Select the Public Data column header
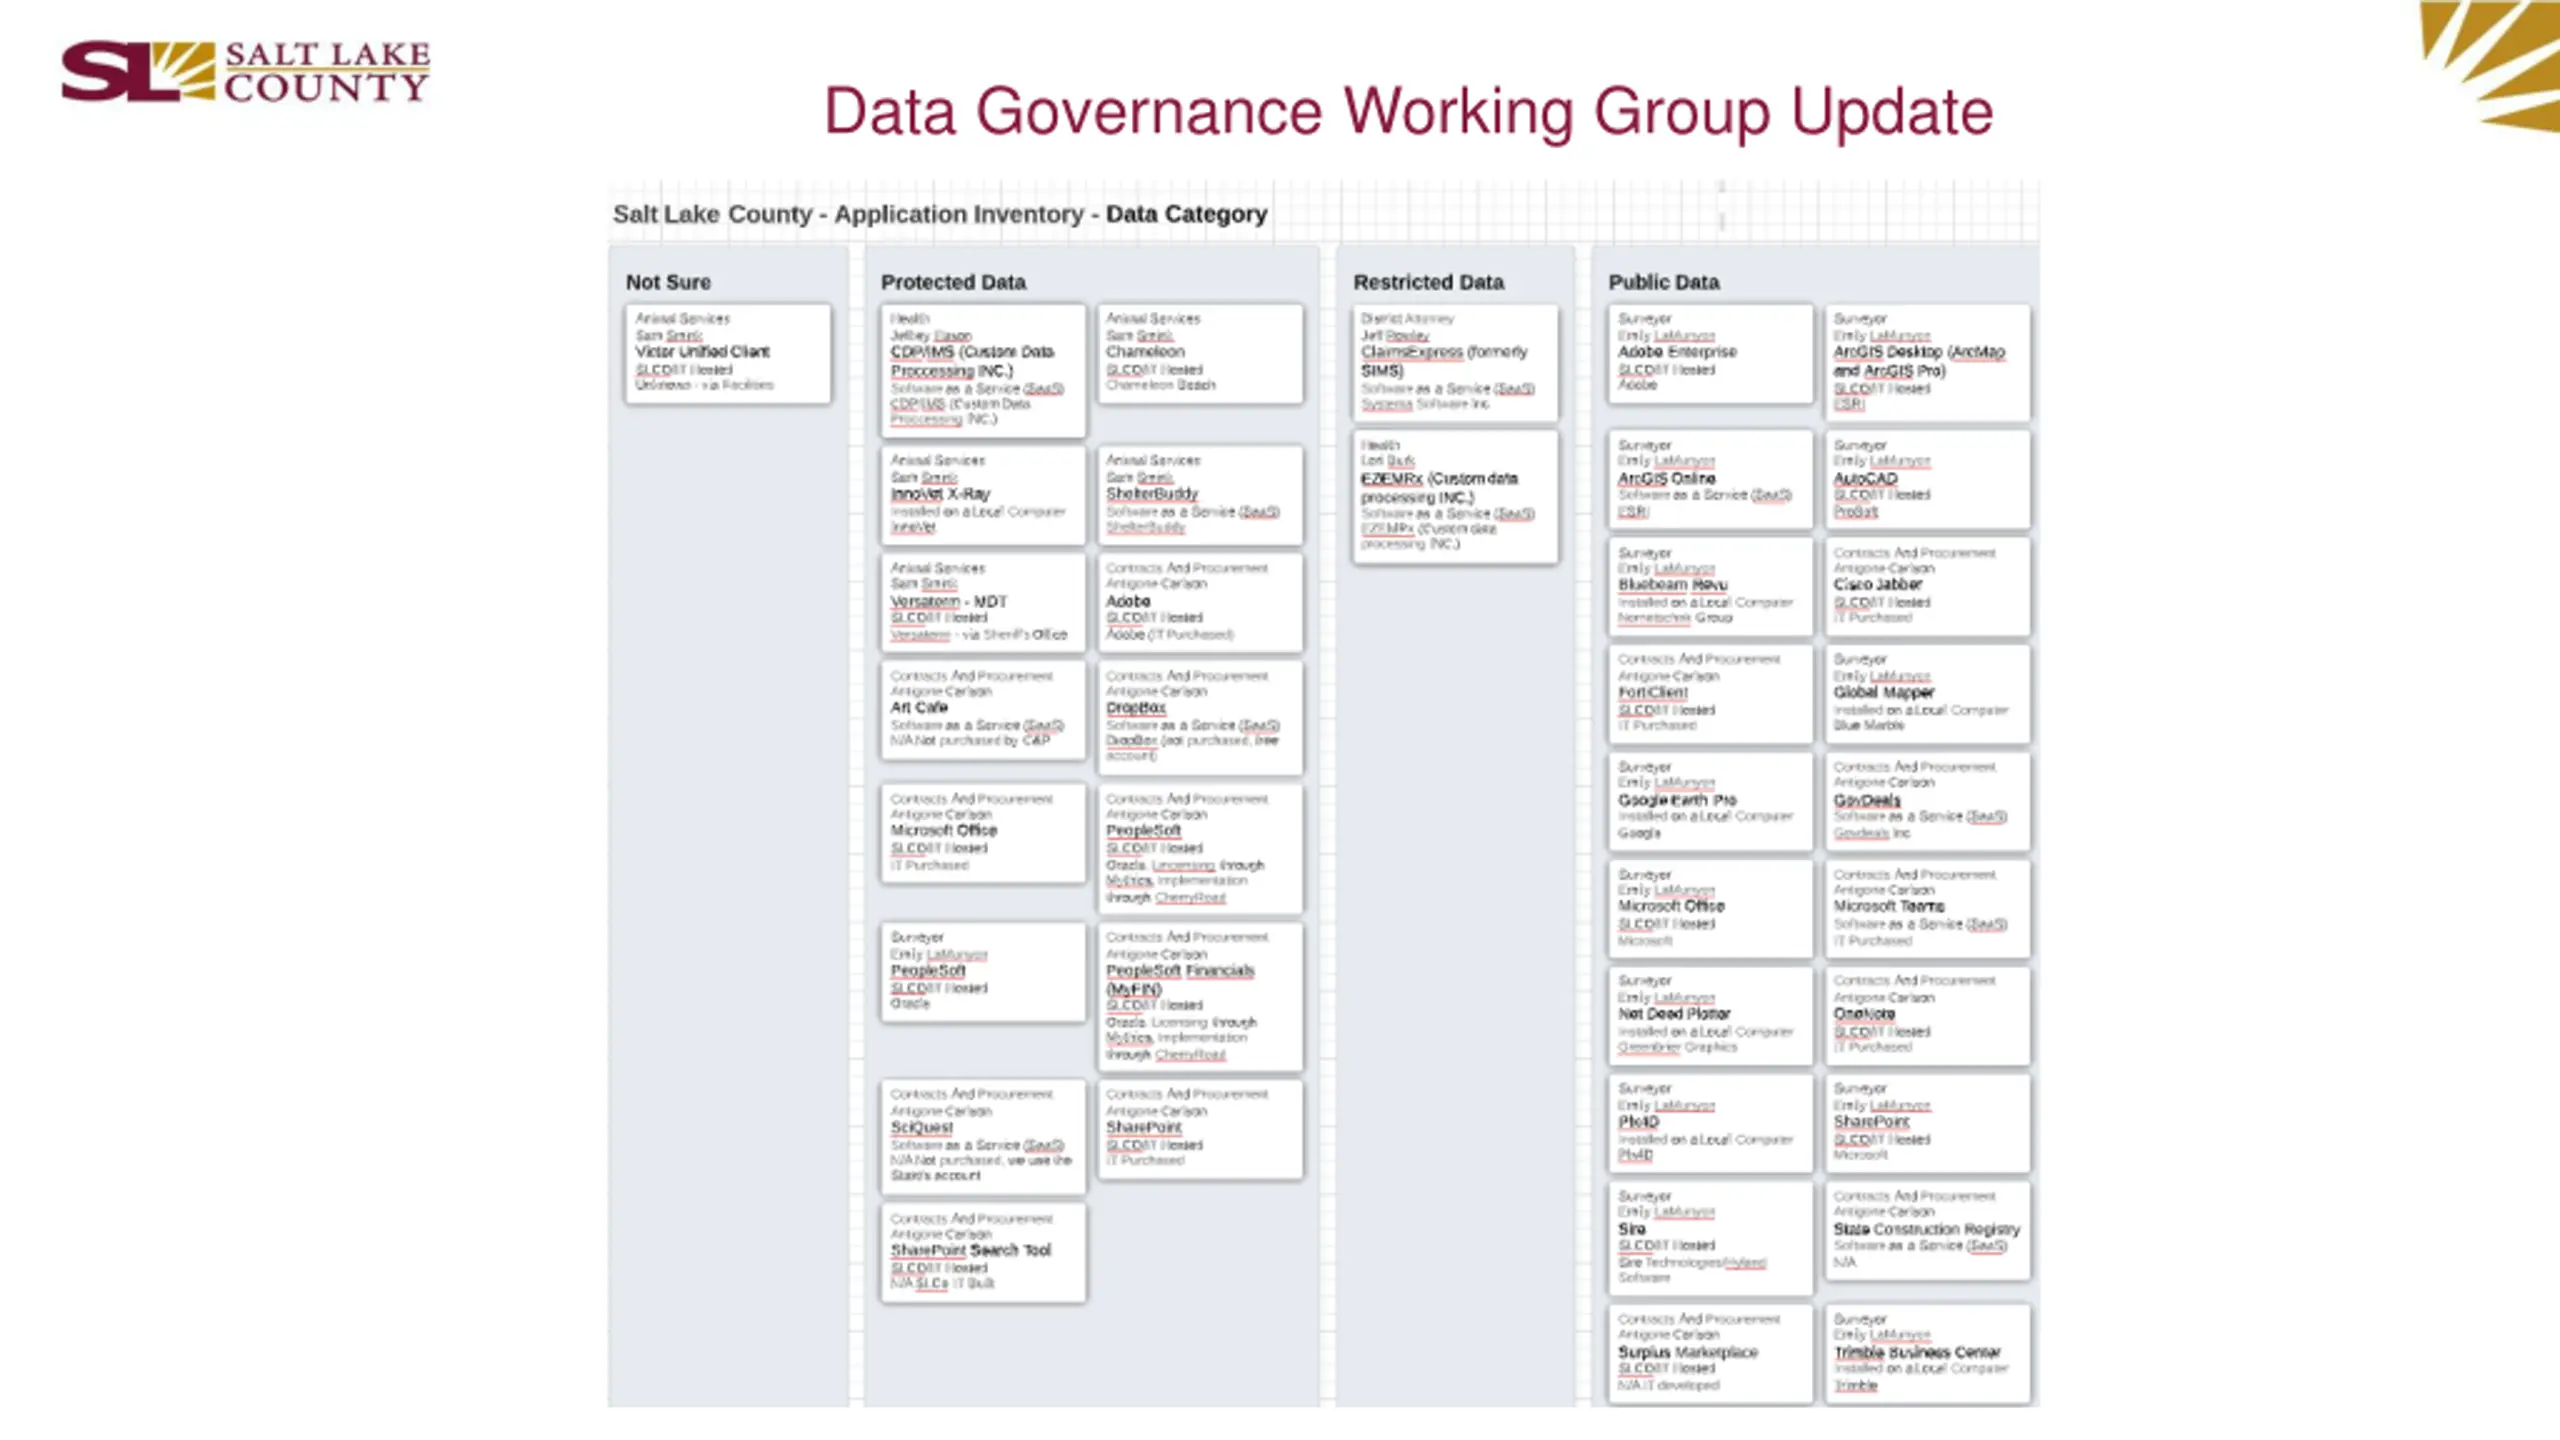2560x1440 pixels. click(1663, 283)
